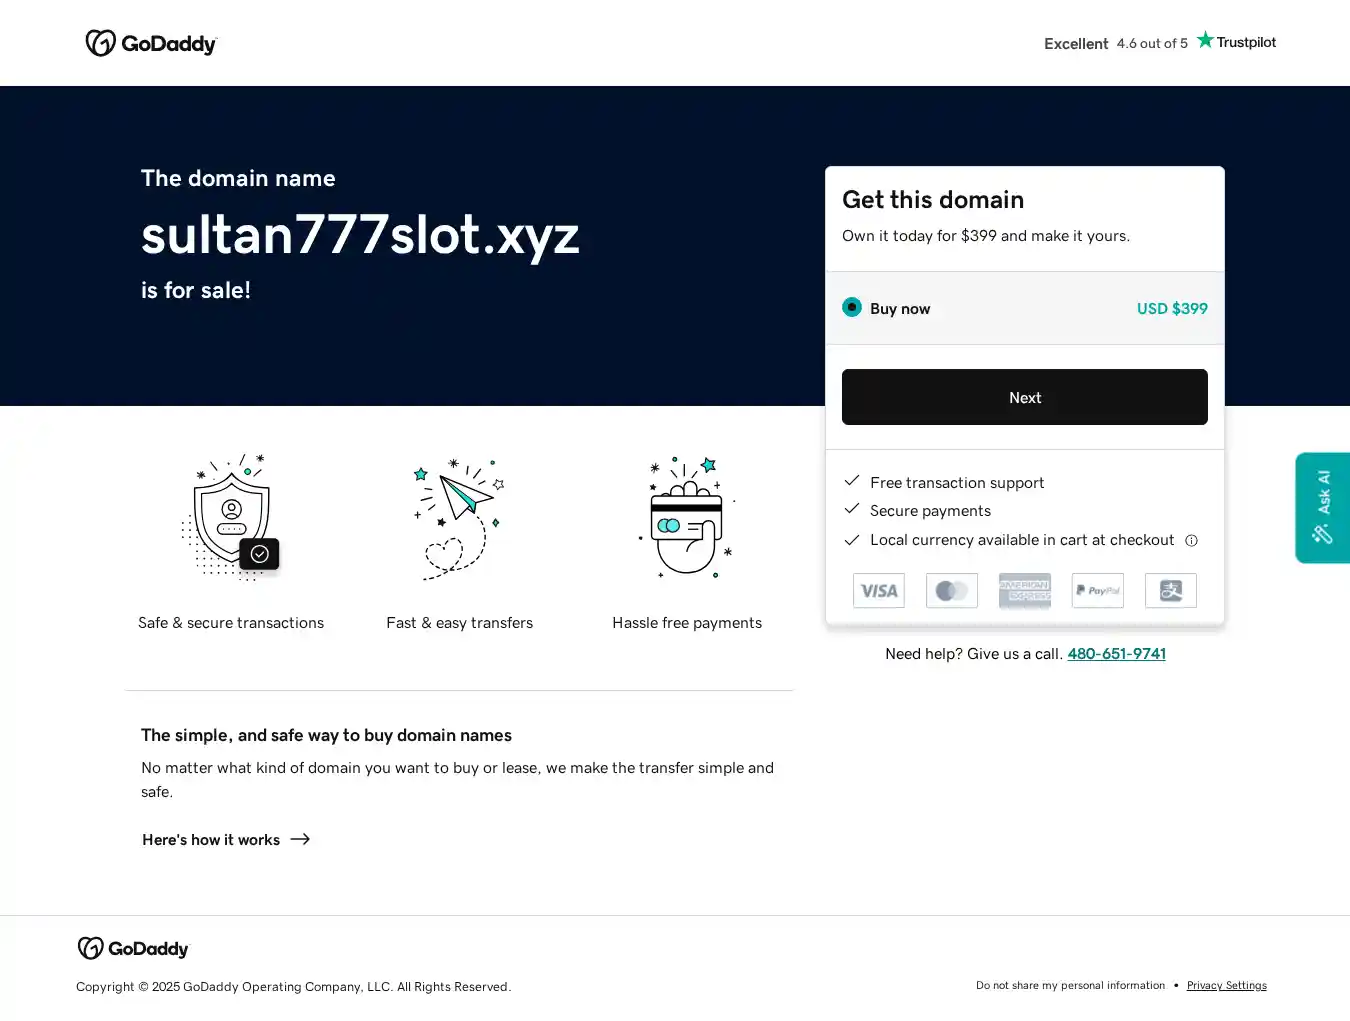Click the Visa card icon

point(879,591)
